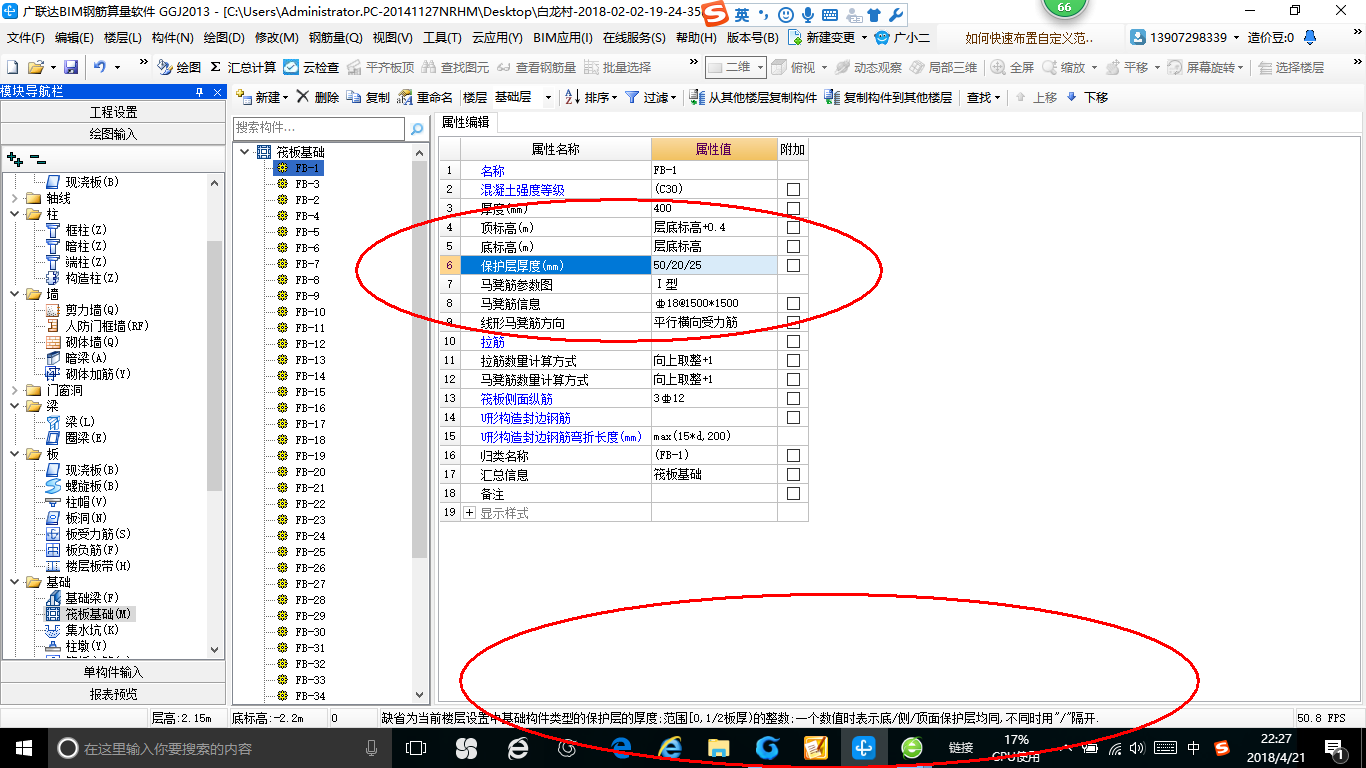1366x768 pixels.
Task: Click 复制构件到其他楼层
Action: [888, 97]
